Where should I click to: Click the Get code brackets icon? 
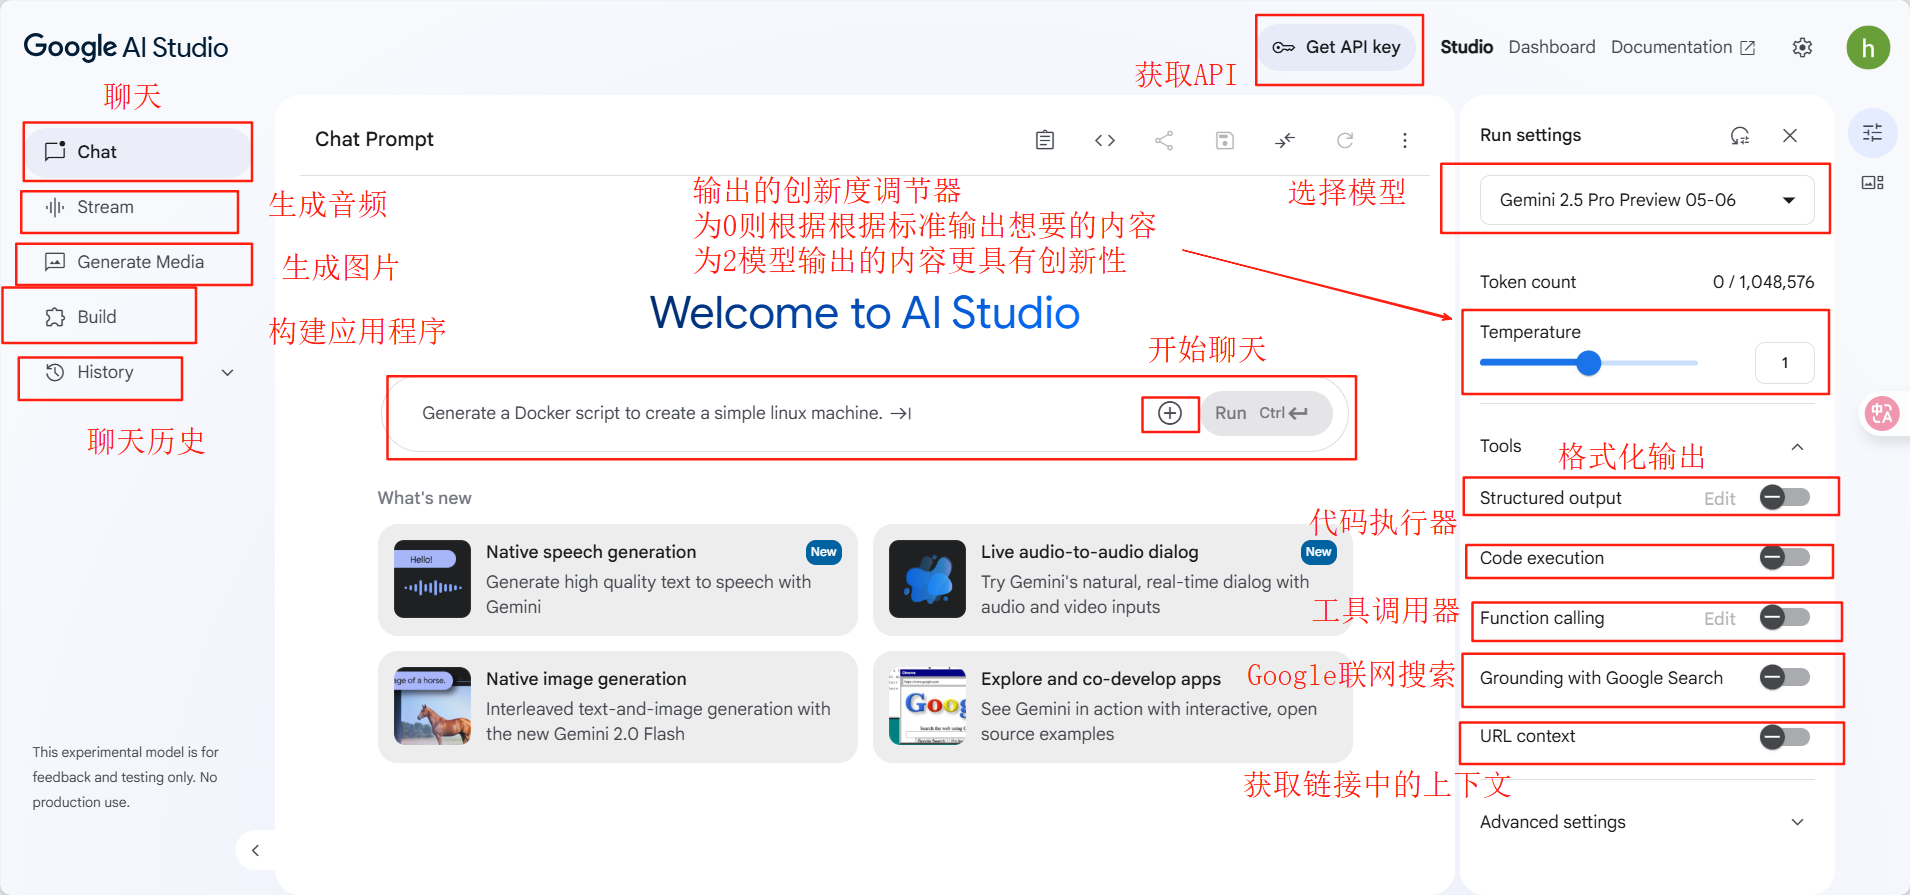click(1105, 140)
